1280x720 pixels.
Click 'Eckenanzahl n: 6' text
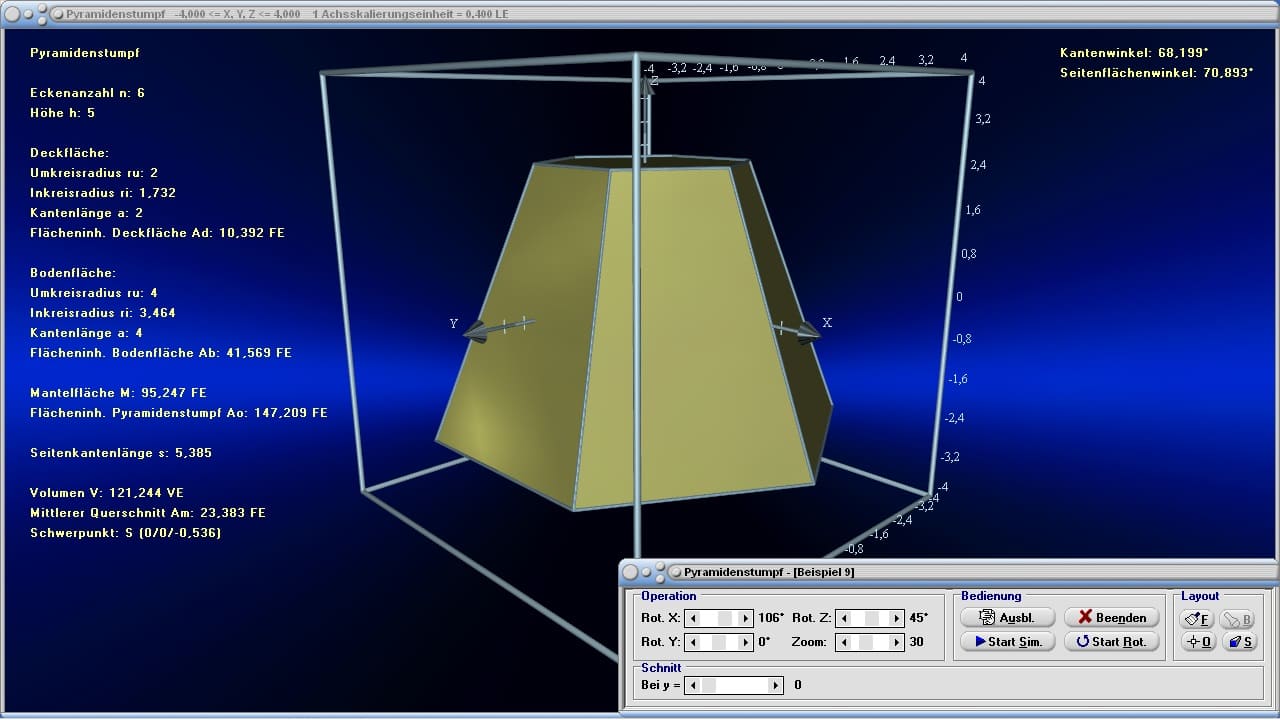[x=88, y=92]
